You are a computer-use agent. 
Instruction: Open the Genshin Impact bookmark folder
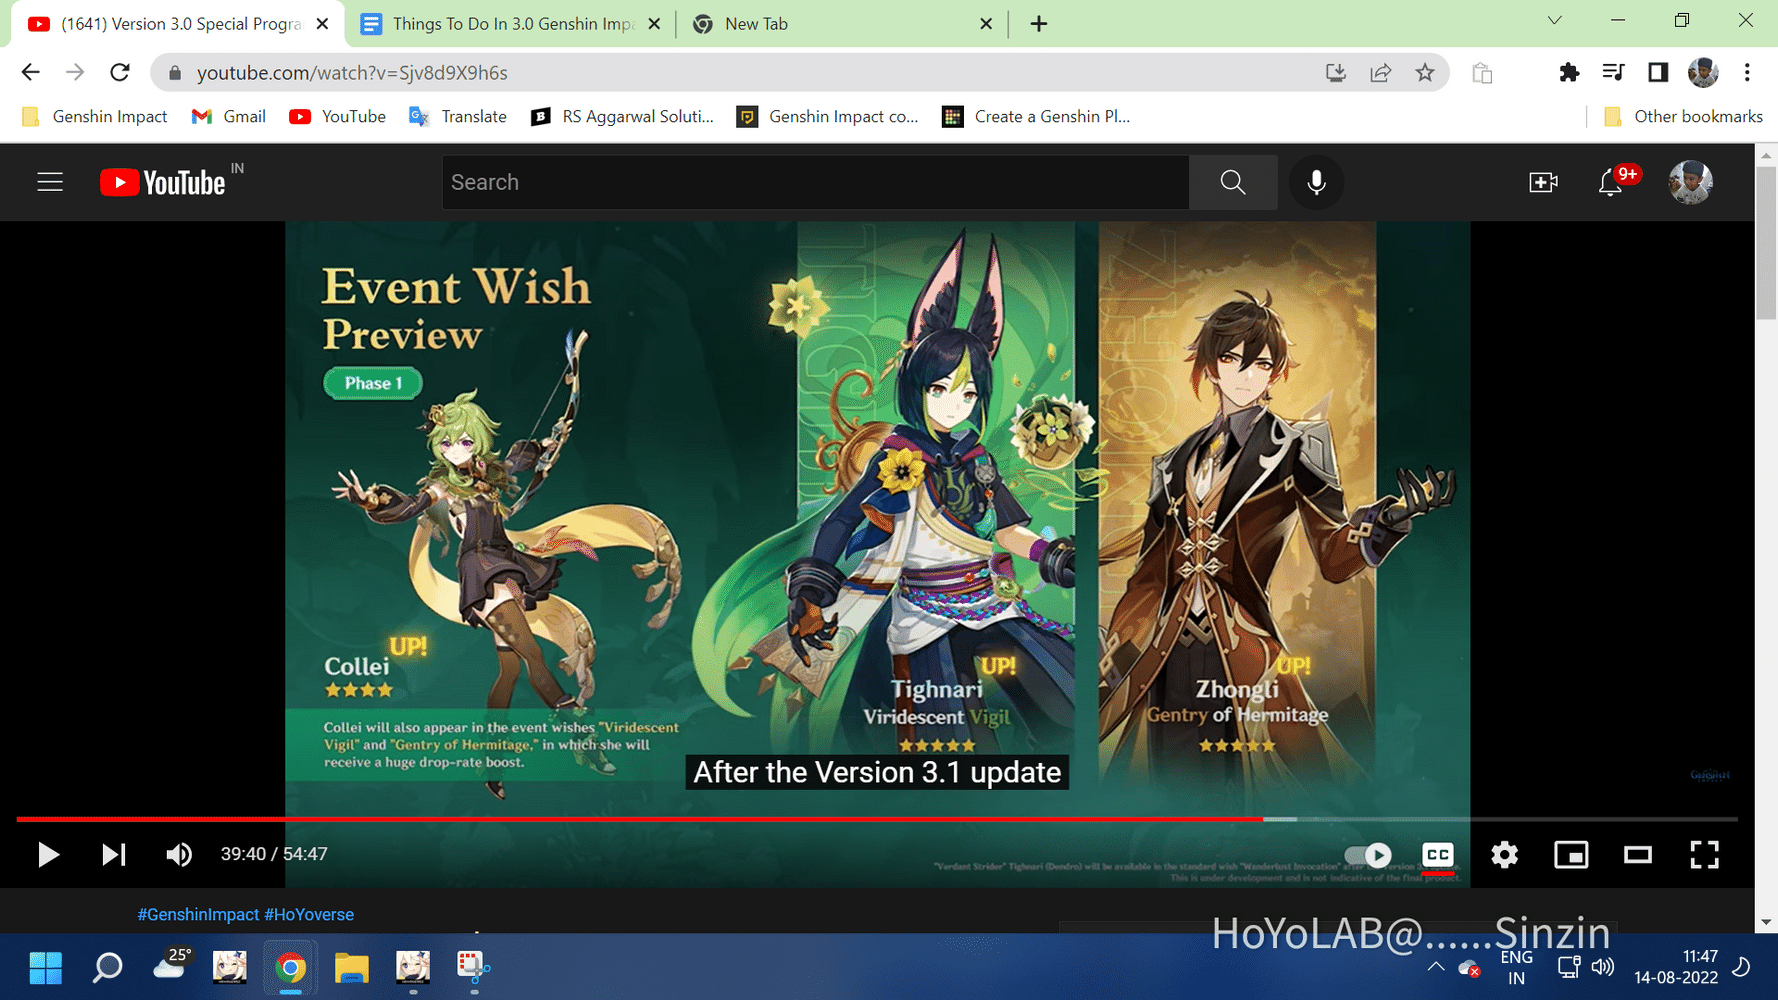click(96, 117)
